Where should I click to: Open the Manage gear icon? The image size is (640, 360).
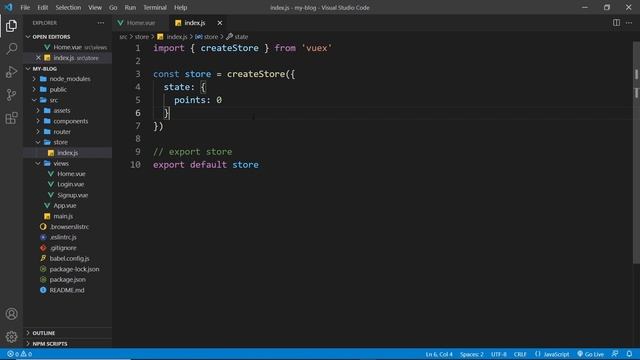pos(11,337)
